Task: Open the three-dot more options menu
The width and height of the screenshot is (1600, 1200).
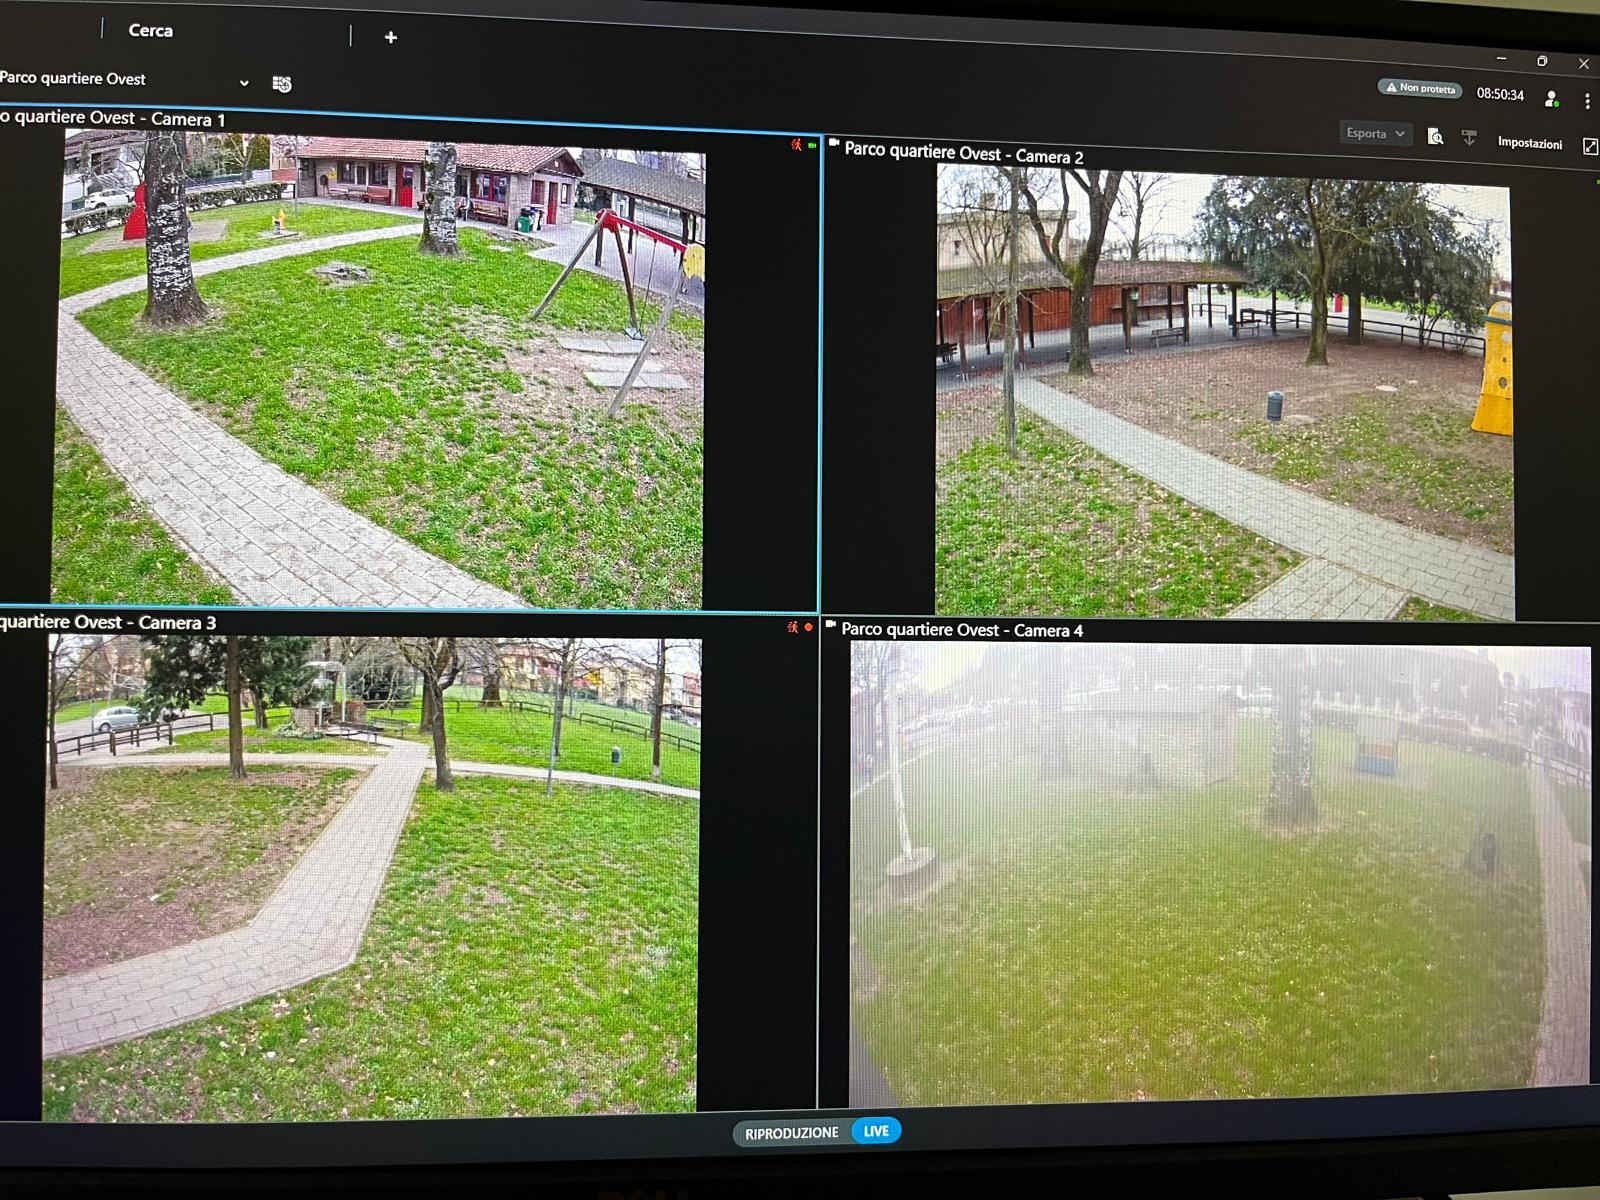Action: [x=1587, y=101]
